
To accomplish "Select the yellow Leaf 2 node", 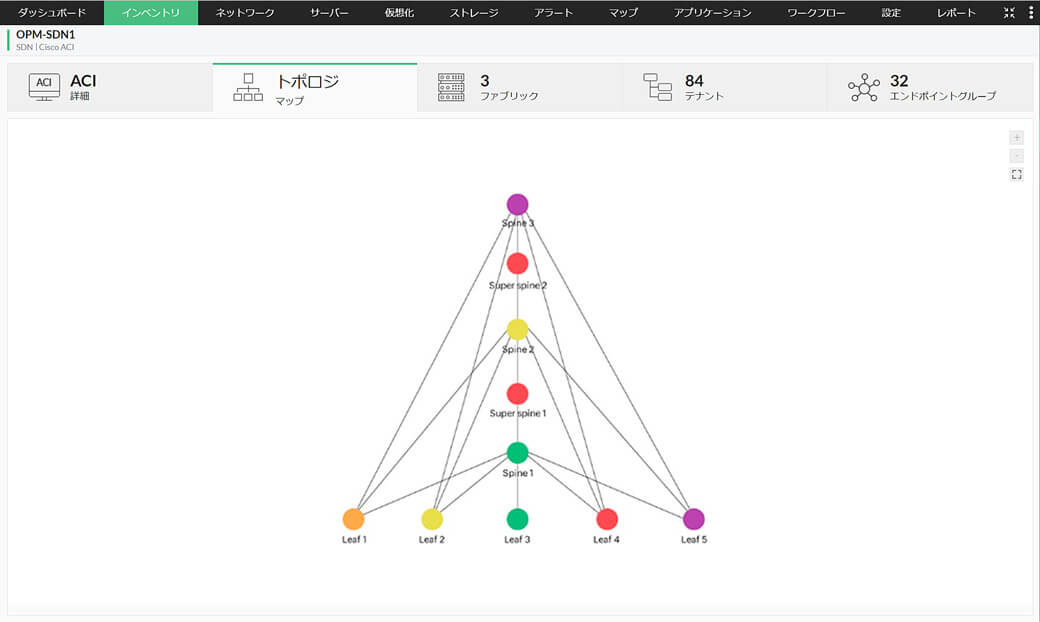I will [x=432, y=519].
